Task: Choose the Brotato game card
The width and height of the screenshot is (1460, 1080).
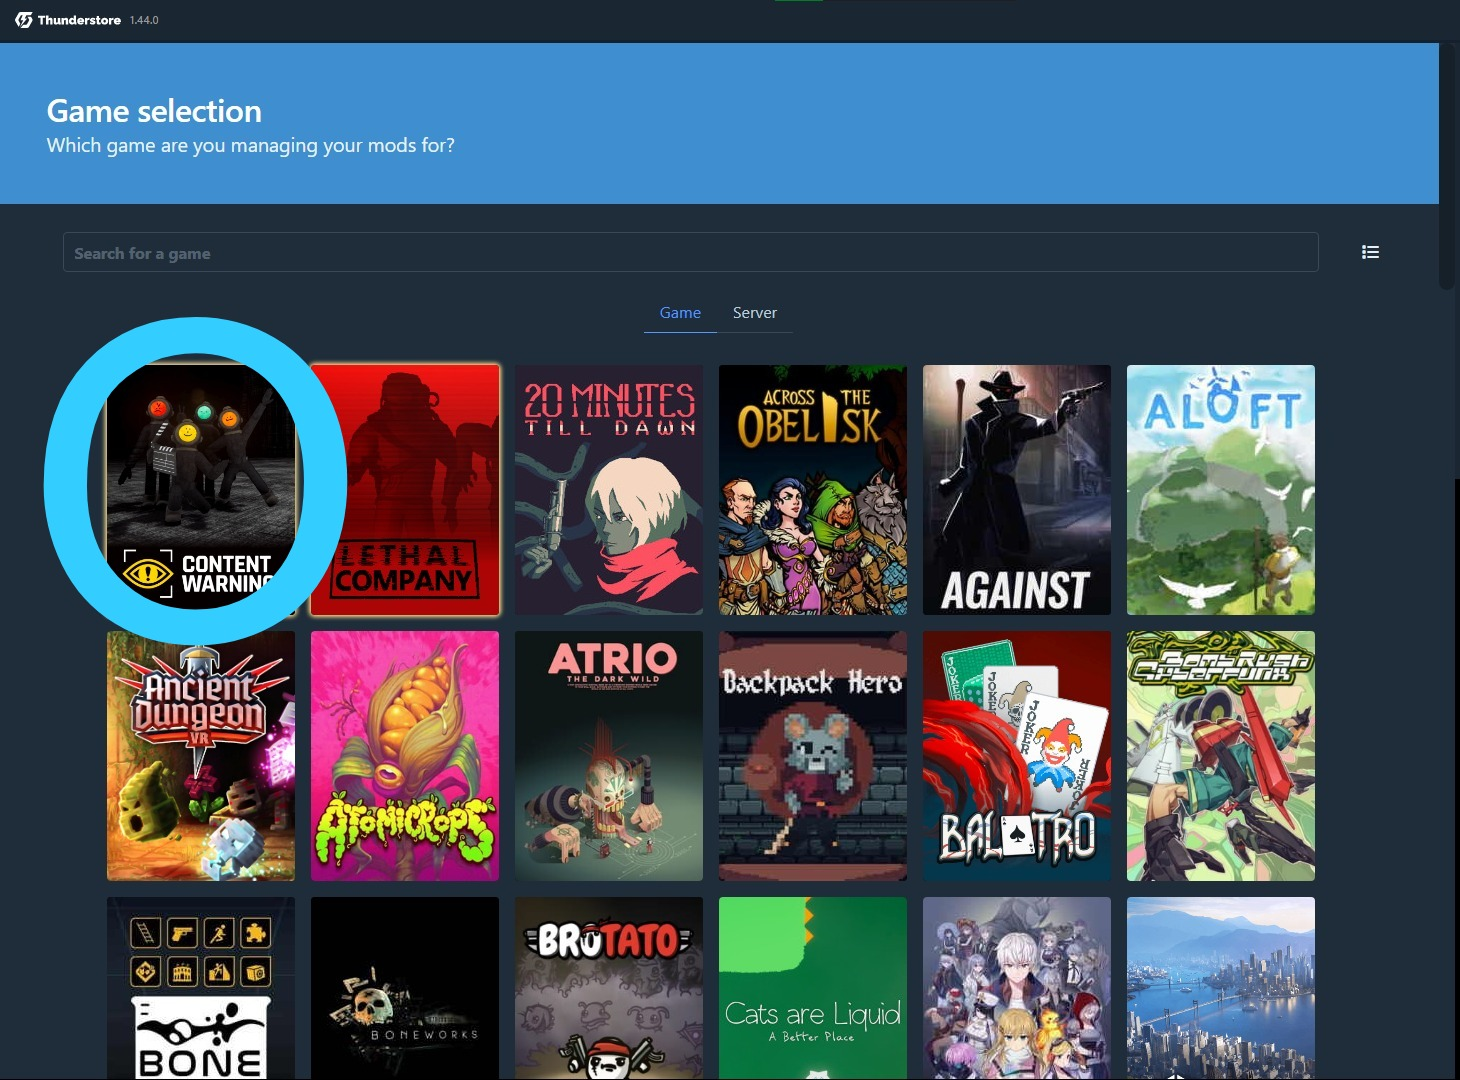Action: (609, 988)
